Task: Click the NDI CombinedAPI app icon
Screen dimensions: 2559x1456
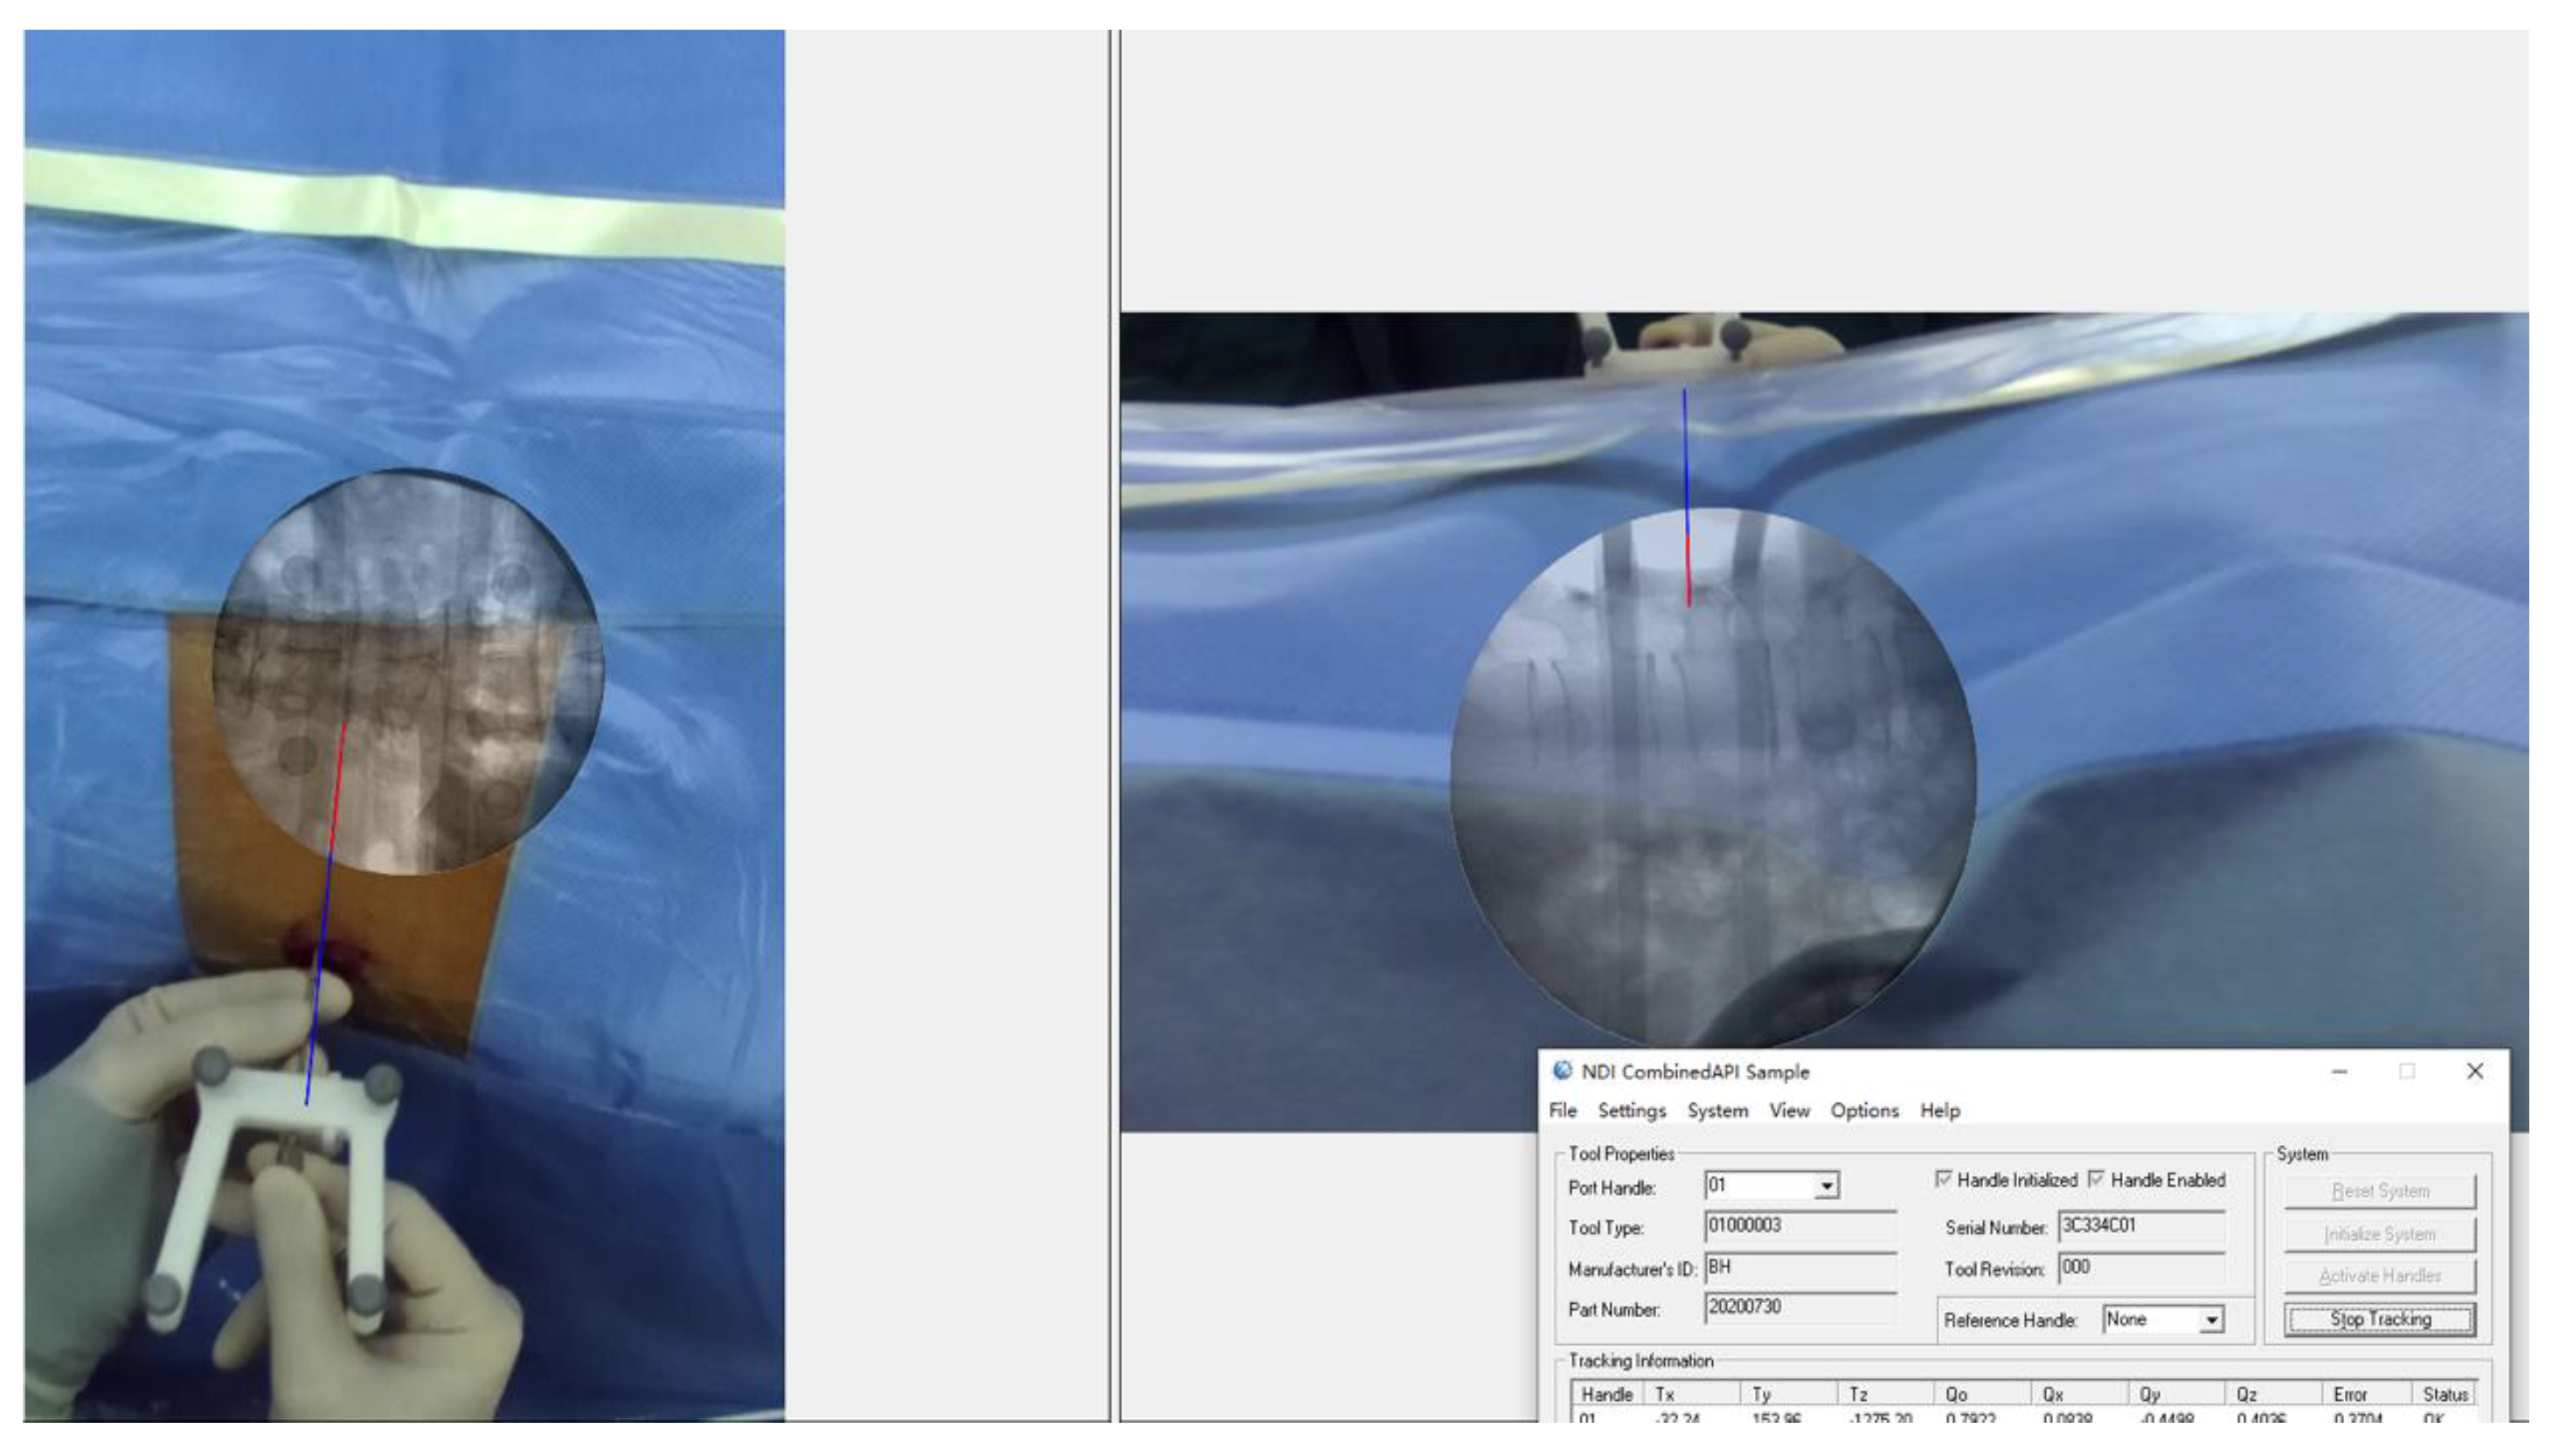Action: pos(1562,1071)
